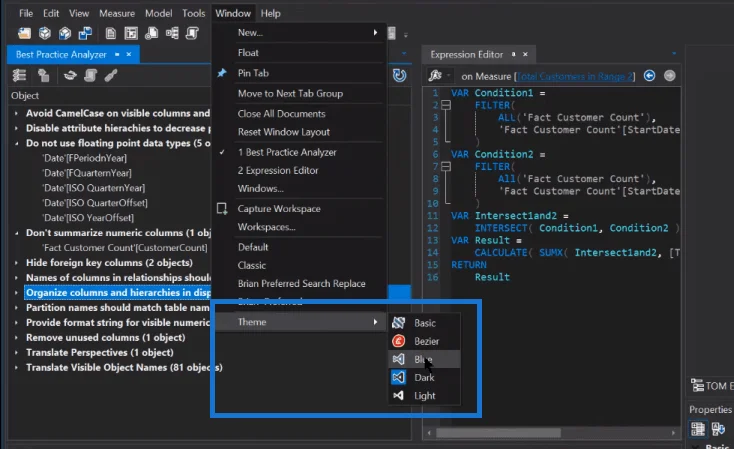The width and height of the screenshot is (734, 449).
Task: Collapse 'Do not use floating point' rule
Action: [x=16, y=143]
